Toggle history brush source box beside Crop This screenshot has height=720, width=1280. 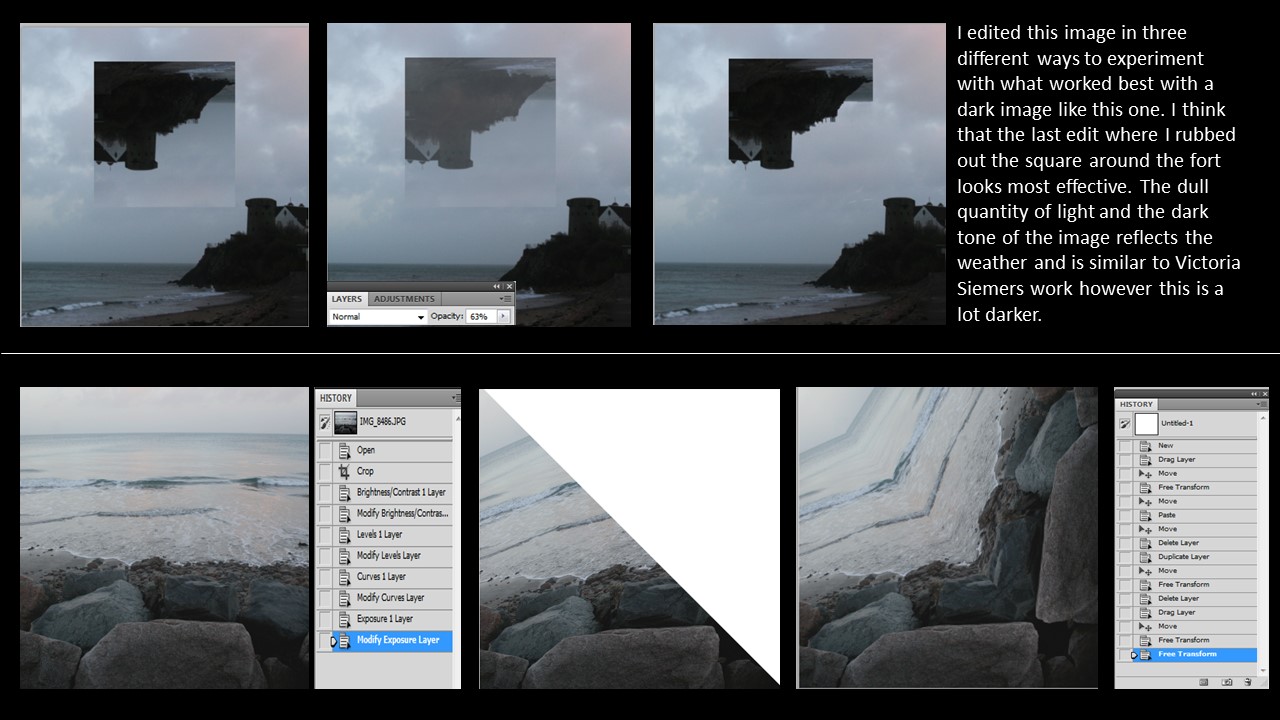(x=325, y=471)
